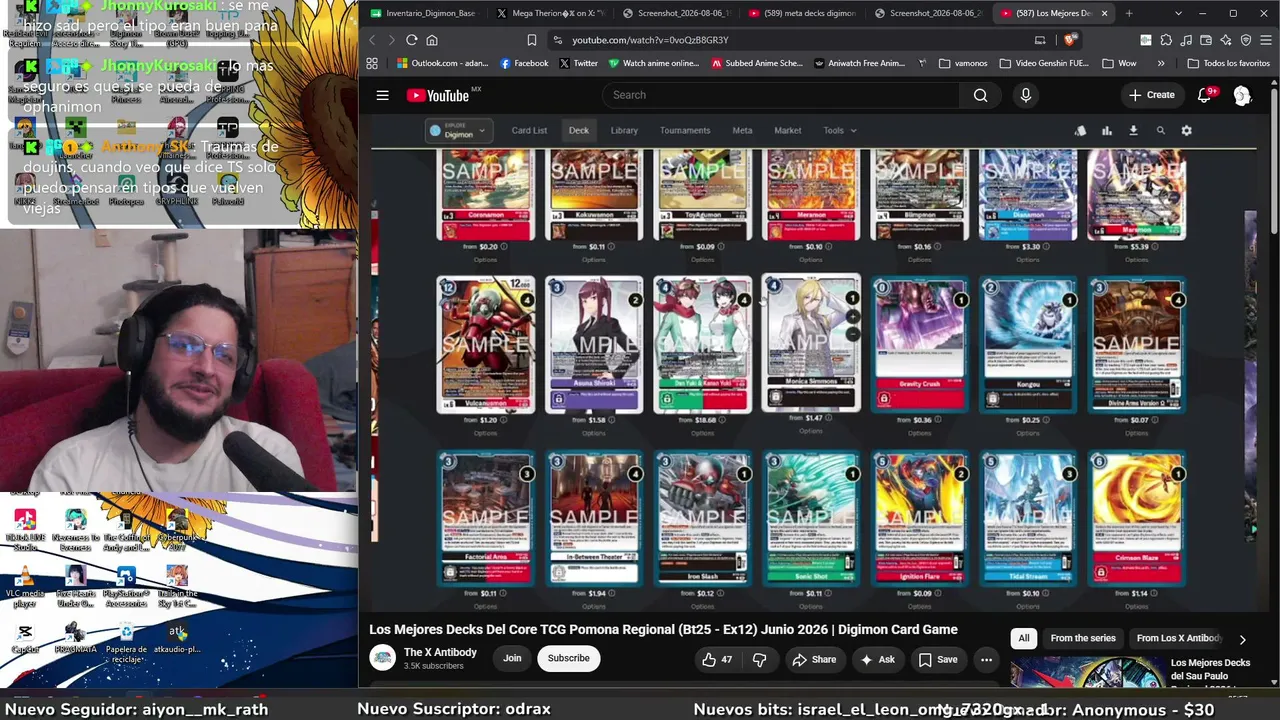The image size is (1280, 720).
Task: Open the YouTube guide hamburger menu
Action: pos(382,95)
